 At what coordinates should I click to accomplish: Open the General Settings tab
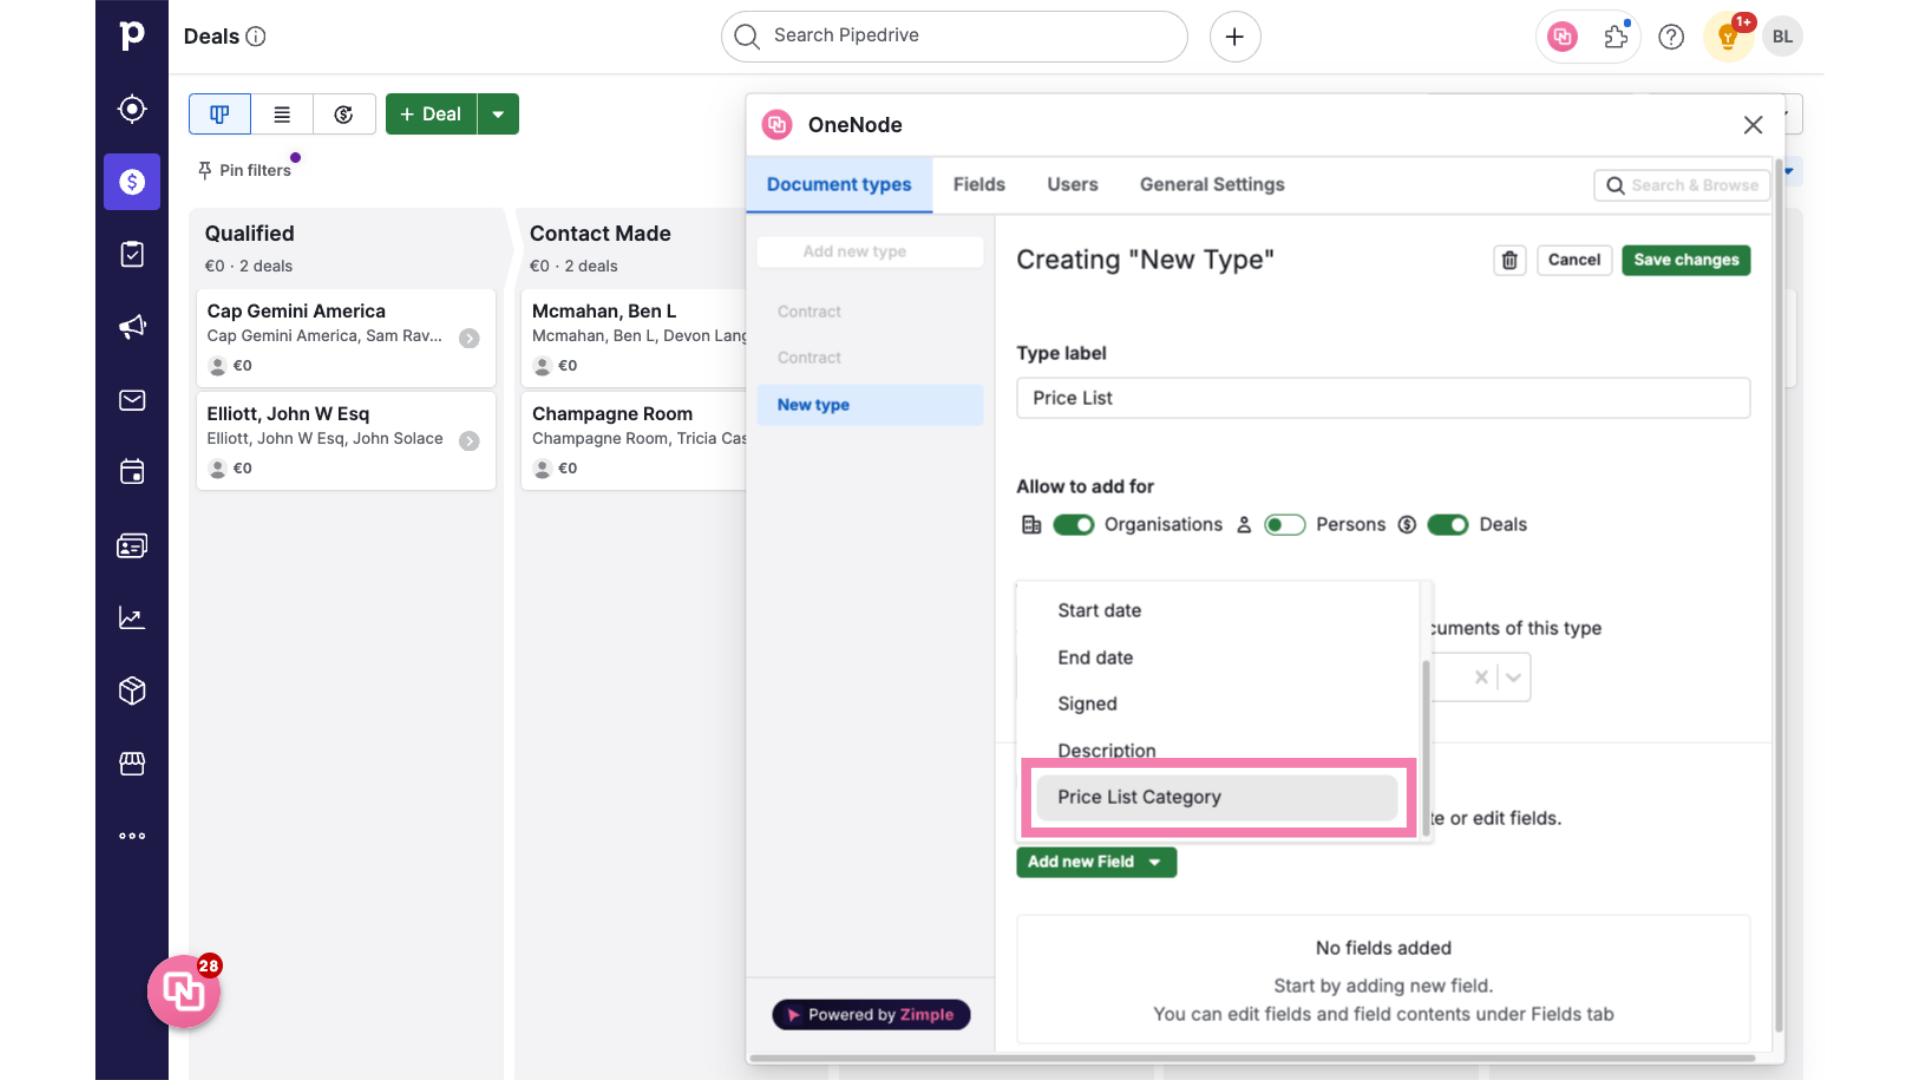(x=1212, y=185)
